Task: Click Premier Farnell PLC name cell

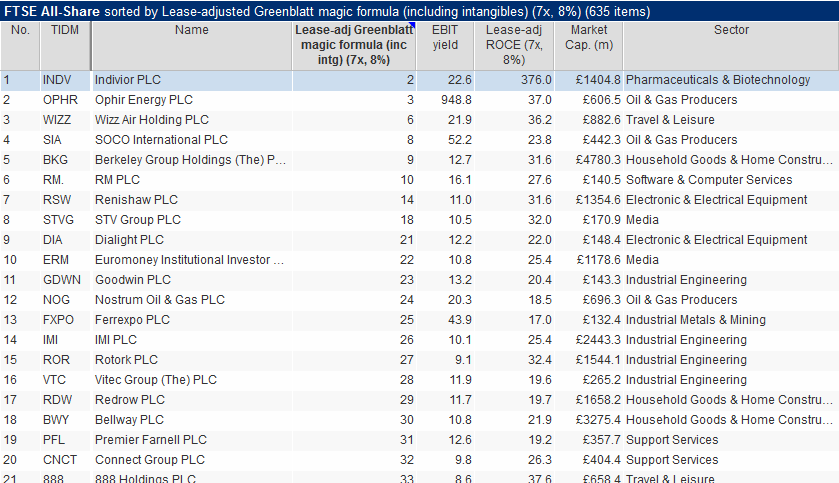Action: [192, 440]
